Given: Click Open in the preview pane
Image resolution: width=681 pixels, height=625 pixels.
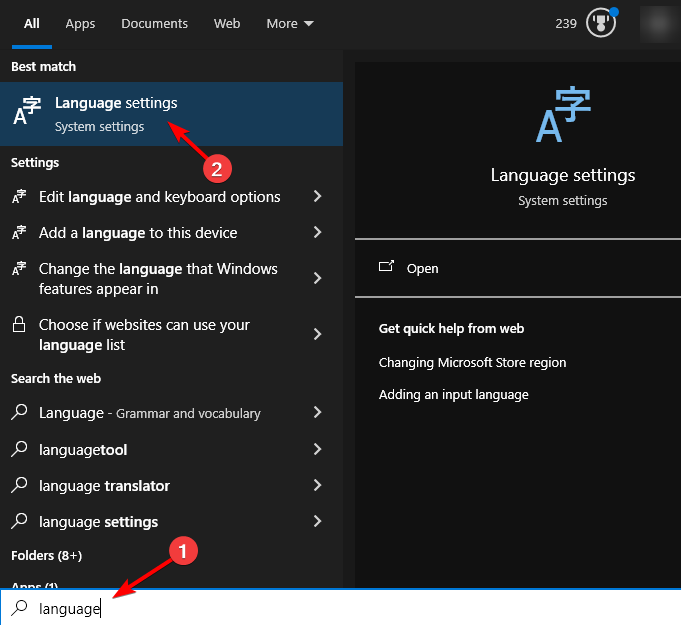Looking at the screenshot, I should [x=422, y=268].
